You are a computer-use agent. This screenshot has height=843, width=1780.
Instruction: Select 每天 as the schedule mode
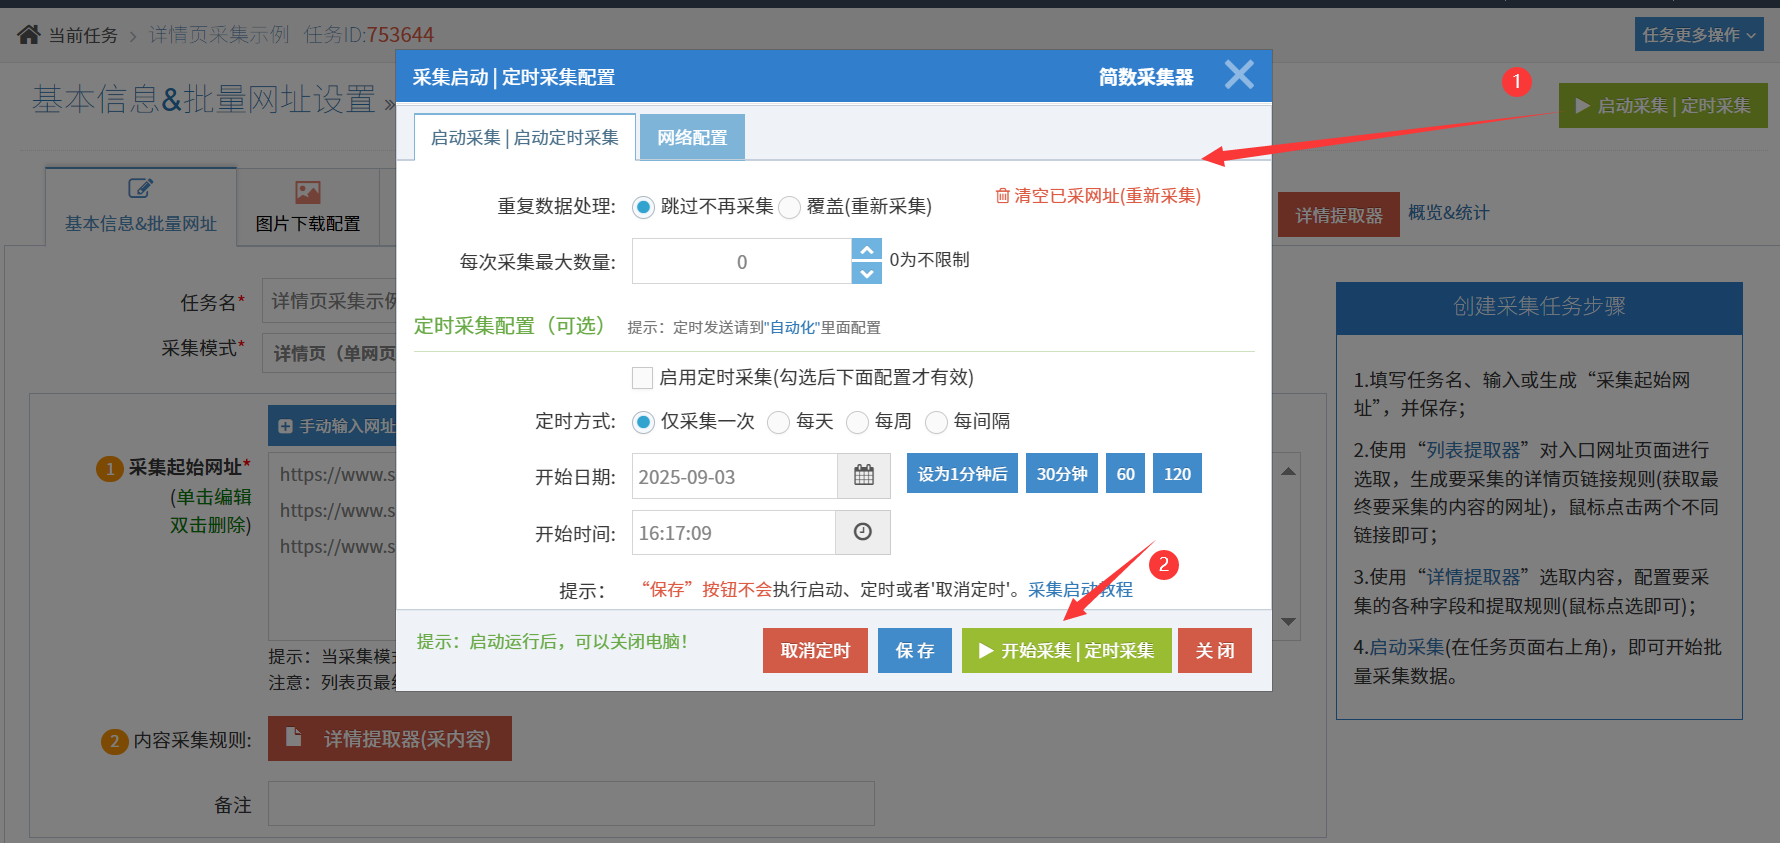point(778,422)
